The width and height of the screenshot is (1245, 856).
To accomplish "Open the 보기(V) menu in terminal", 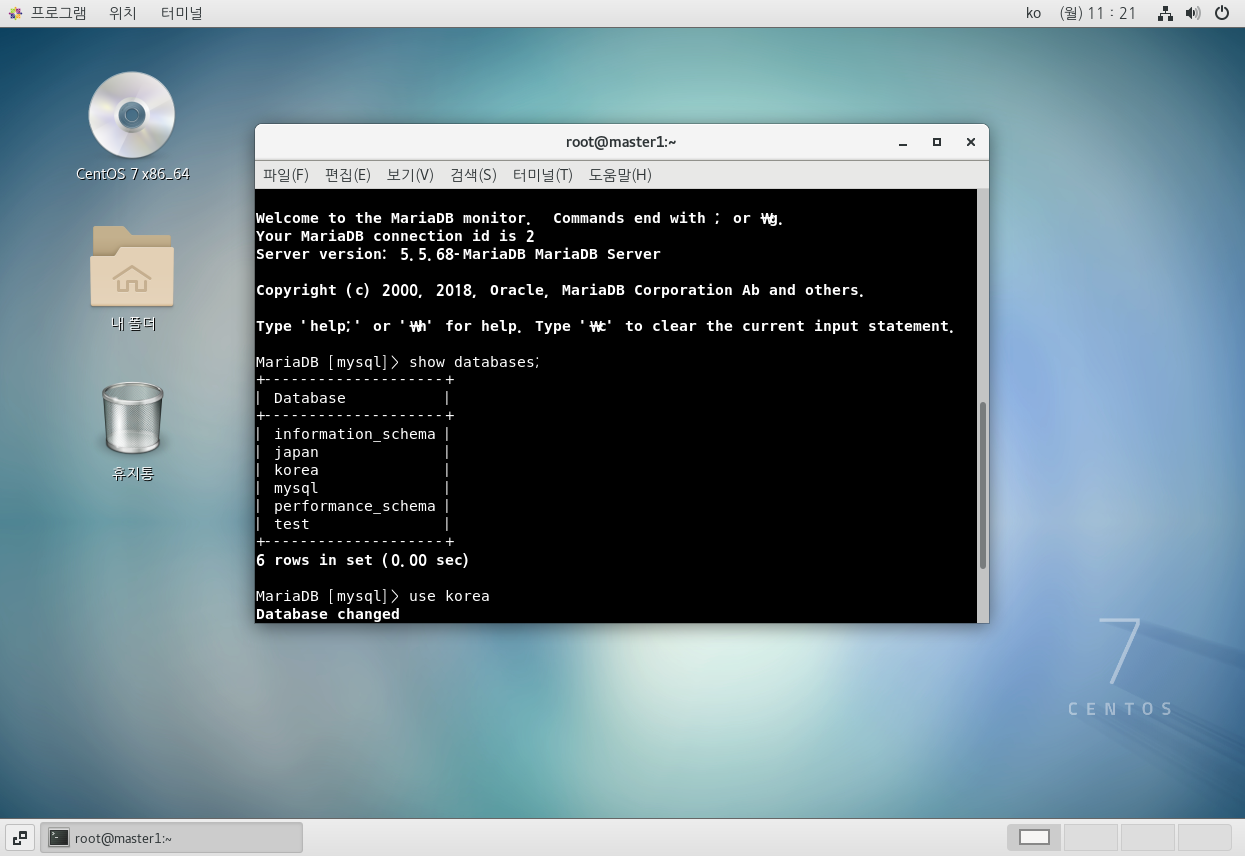I will click(x=410, y=175).
